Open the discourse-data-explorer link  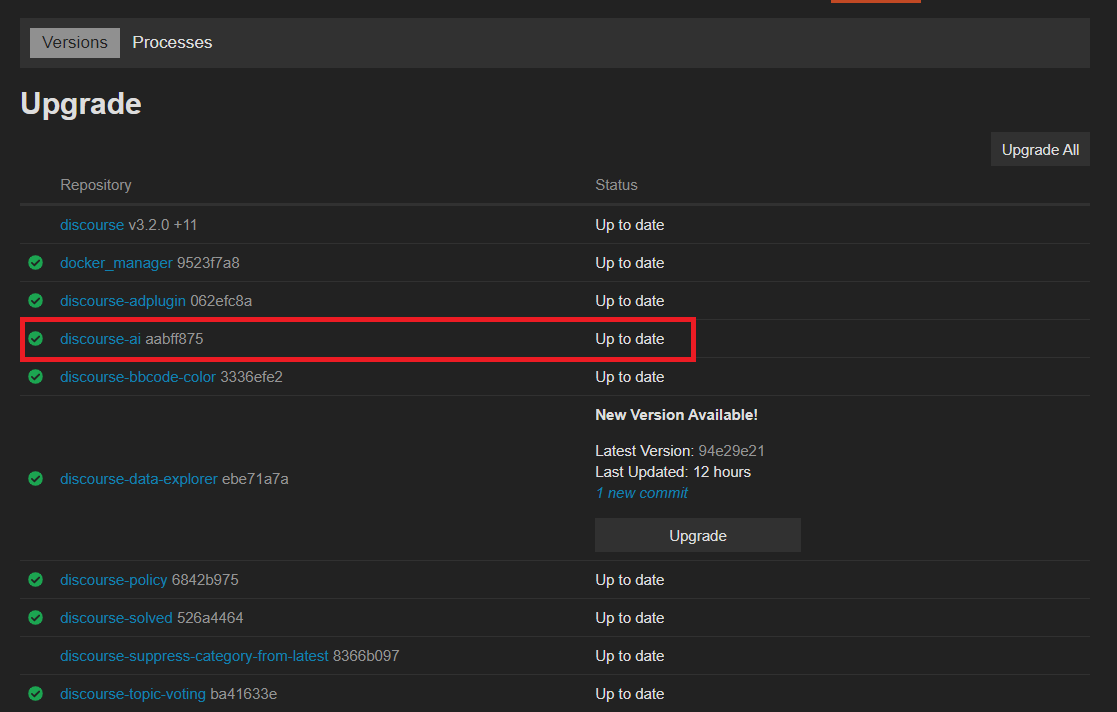click(139, 479)
